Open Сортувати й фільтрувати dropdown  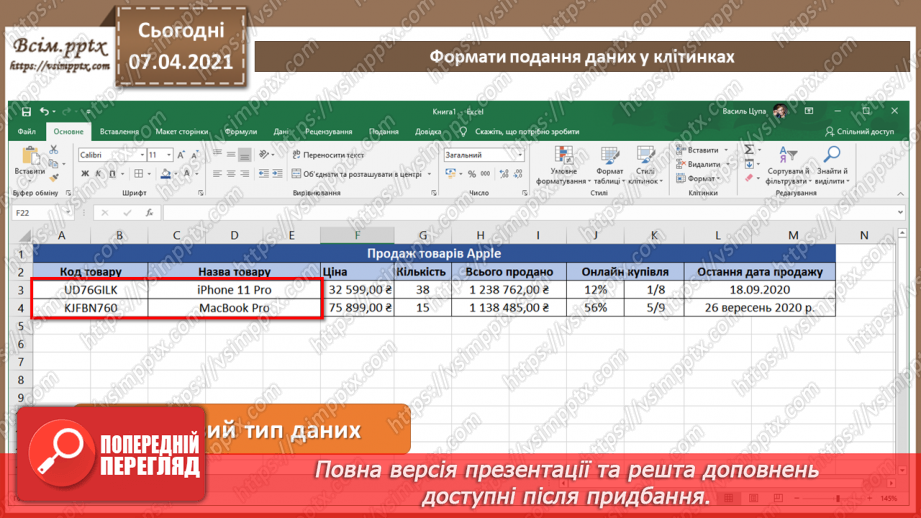(788, 166)
